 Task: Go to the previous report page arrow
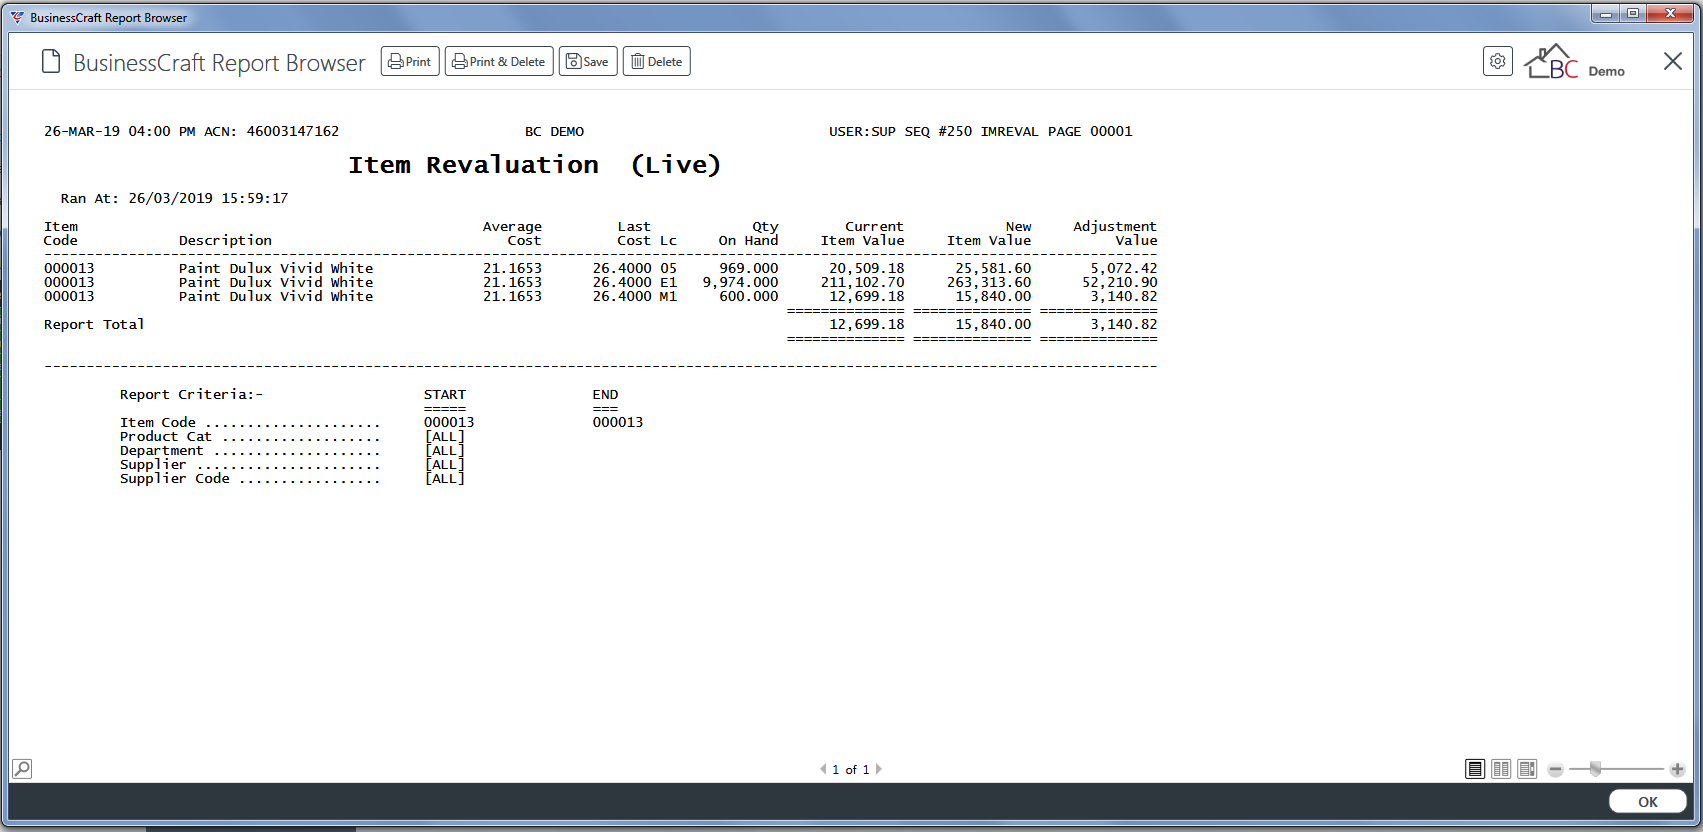pos(823,769)
